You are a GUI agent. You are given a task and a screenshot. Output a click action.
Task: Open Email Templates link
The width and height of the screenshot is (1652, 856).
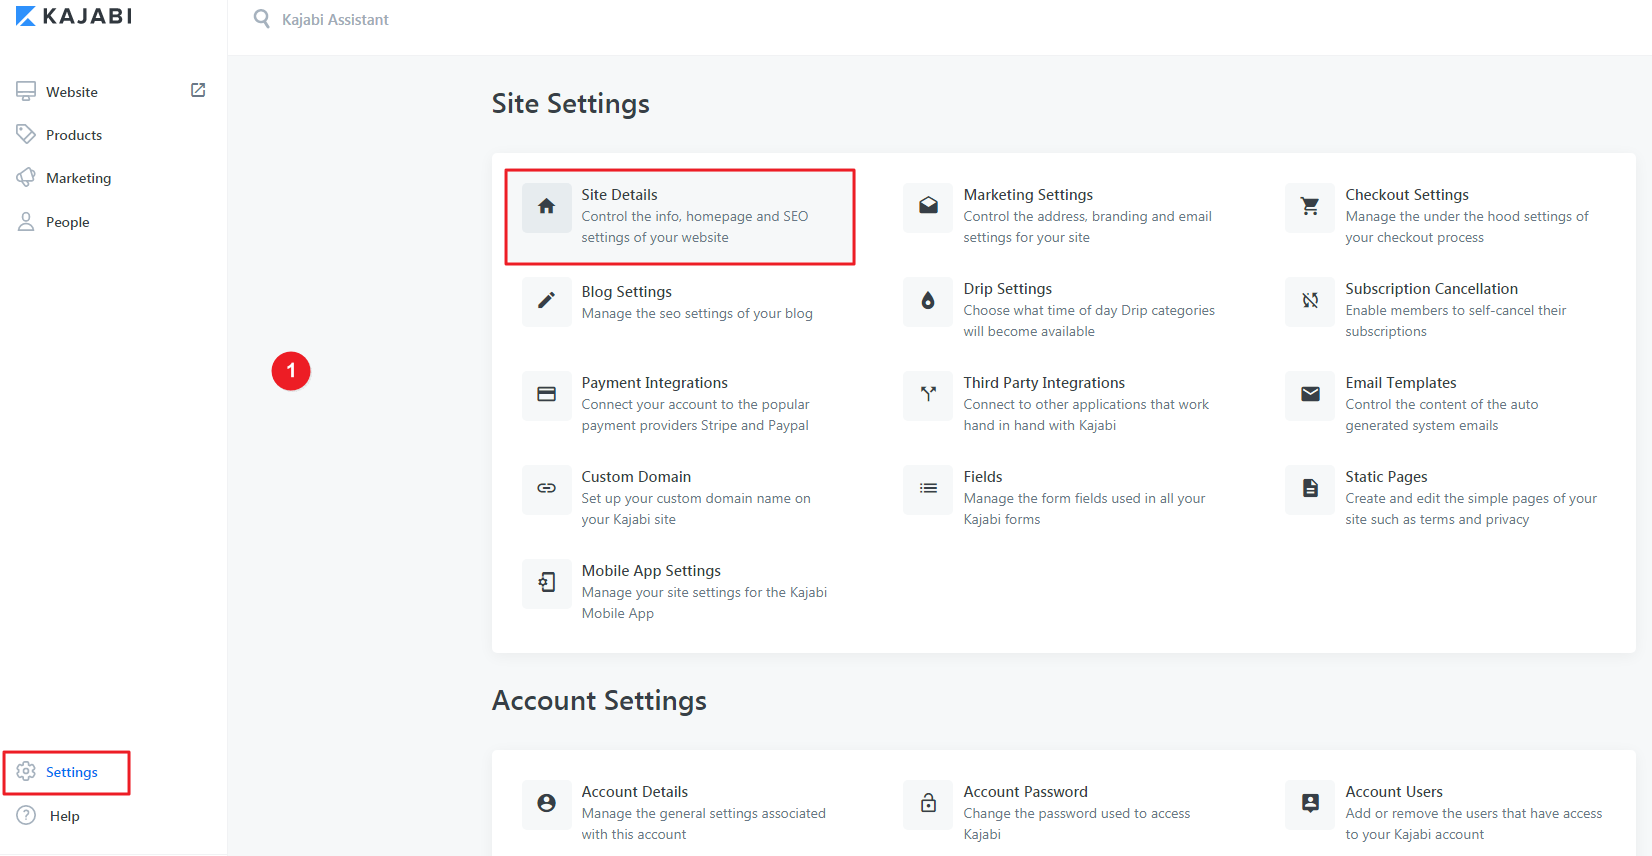[1401, 383]
